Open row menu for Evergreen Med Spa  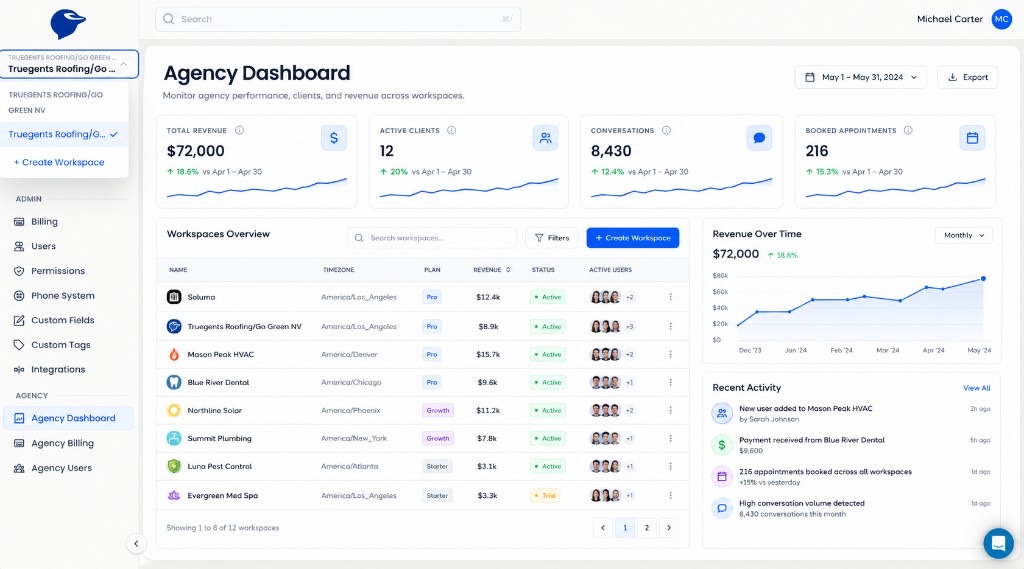670,495
